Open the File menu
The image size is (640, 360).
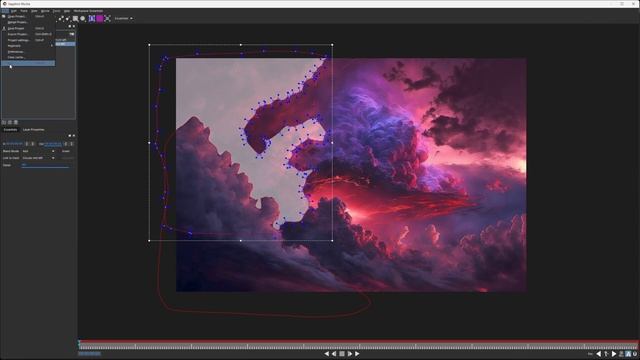tap(5, 11)
